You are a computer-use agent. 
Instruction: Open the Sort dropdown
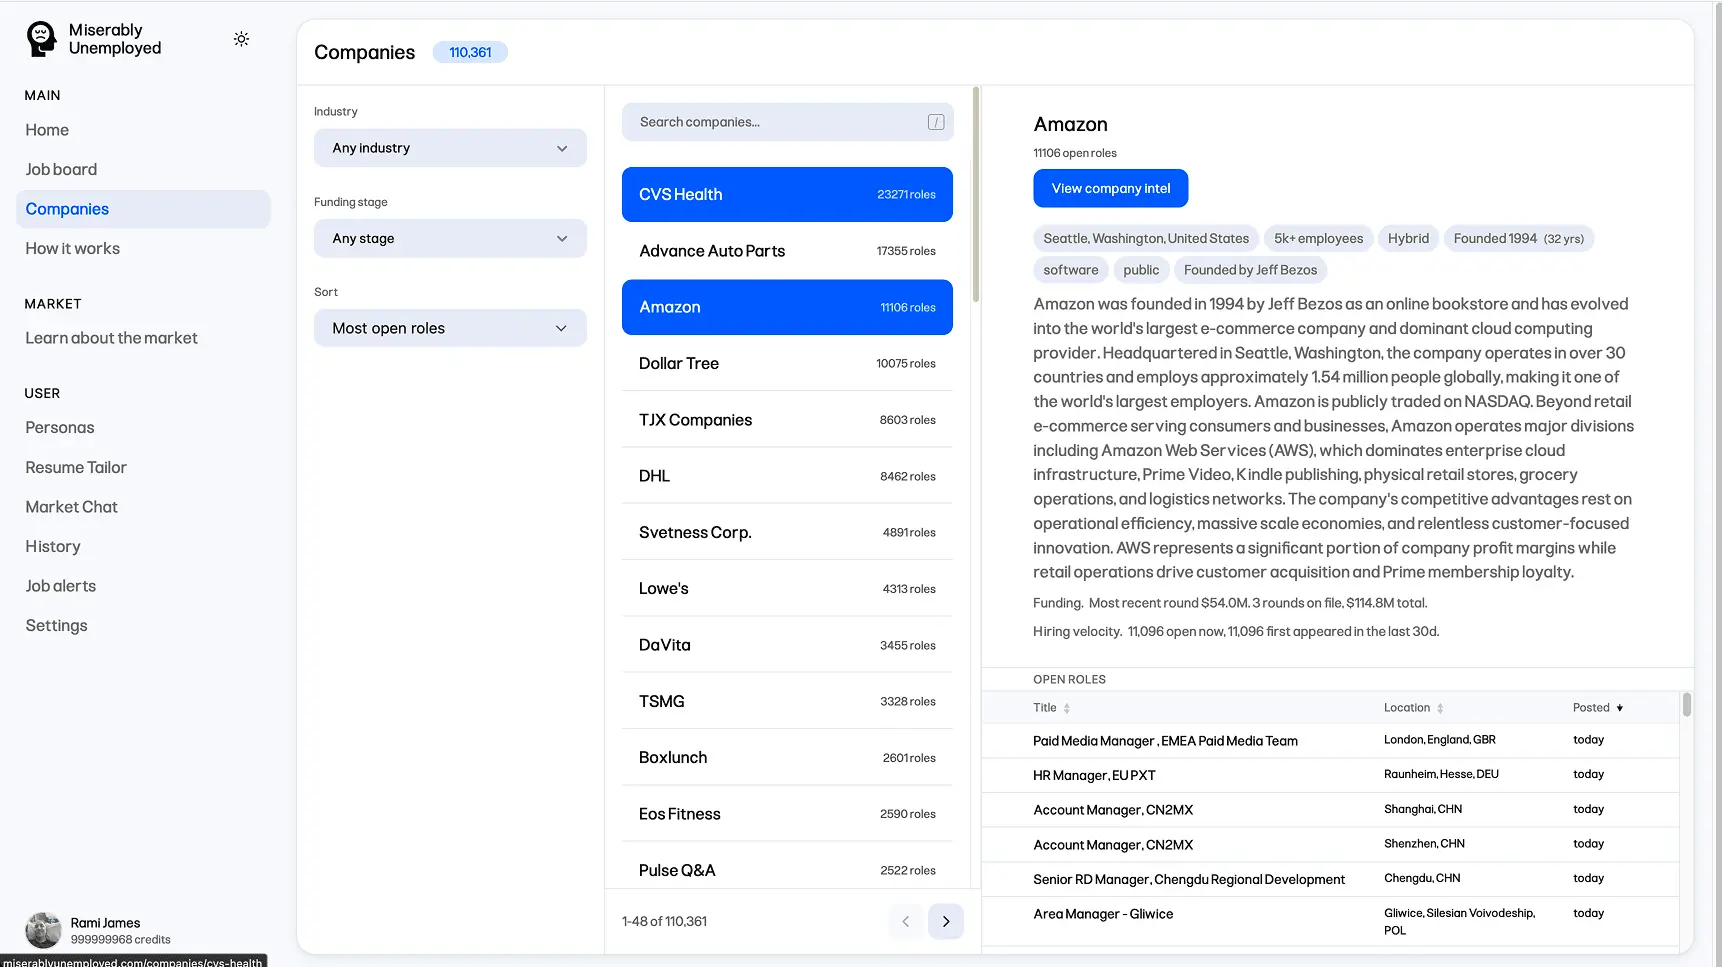tap(450, 328)
